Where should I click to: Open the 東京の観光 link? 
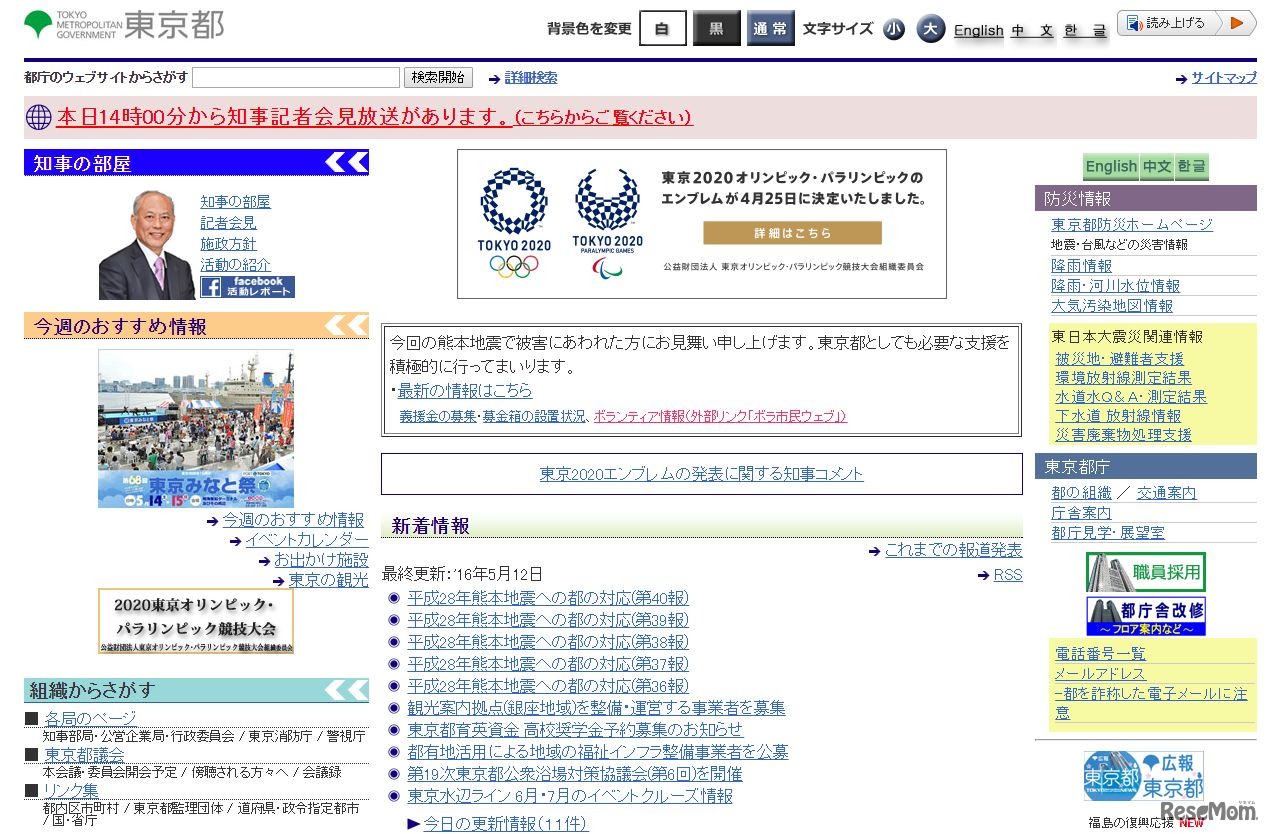[328, 580]
